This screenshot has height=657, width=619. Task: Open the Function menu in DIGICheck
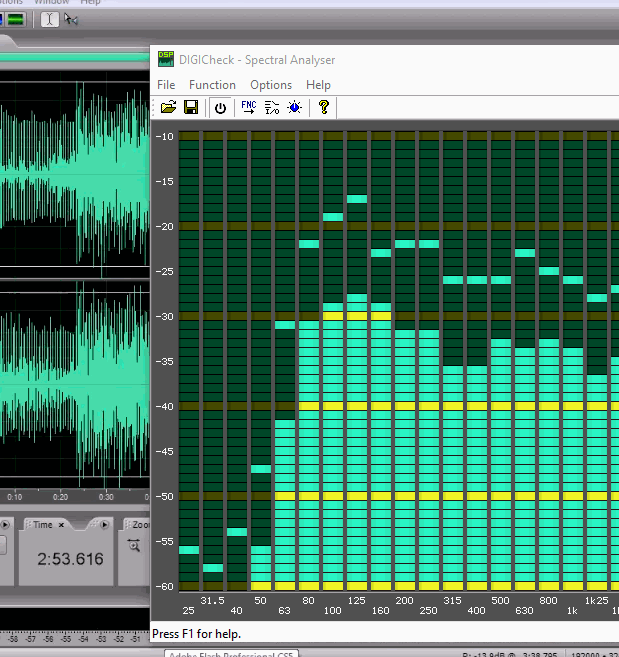click(x=212, y=85)
